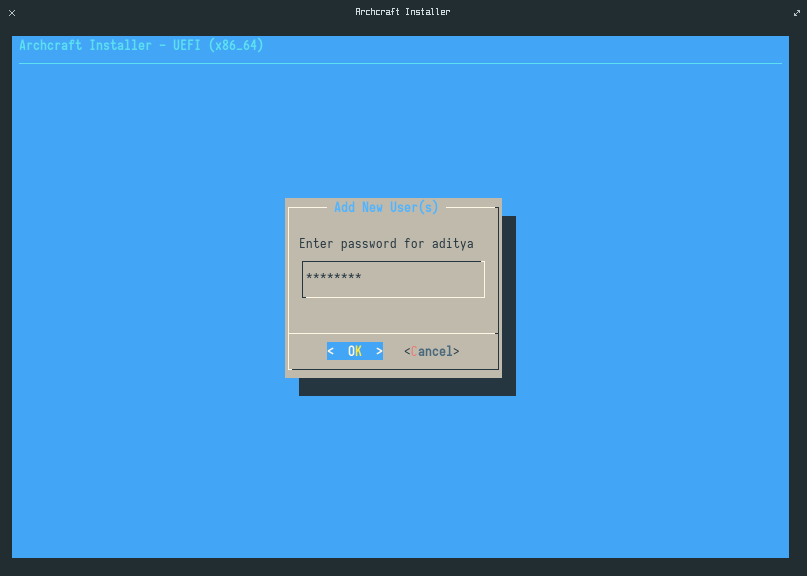The image size is (807, 576).
Task: Click the 'Archcraft Installer' window title bar text
Action: point(402,12)
